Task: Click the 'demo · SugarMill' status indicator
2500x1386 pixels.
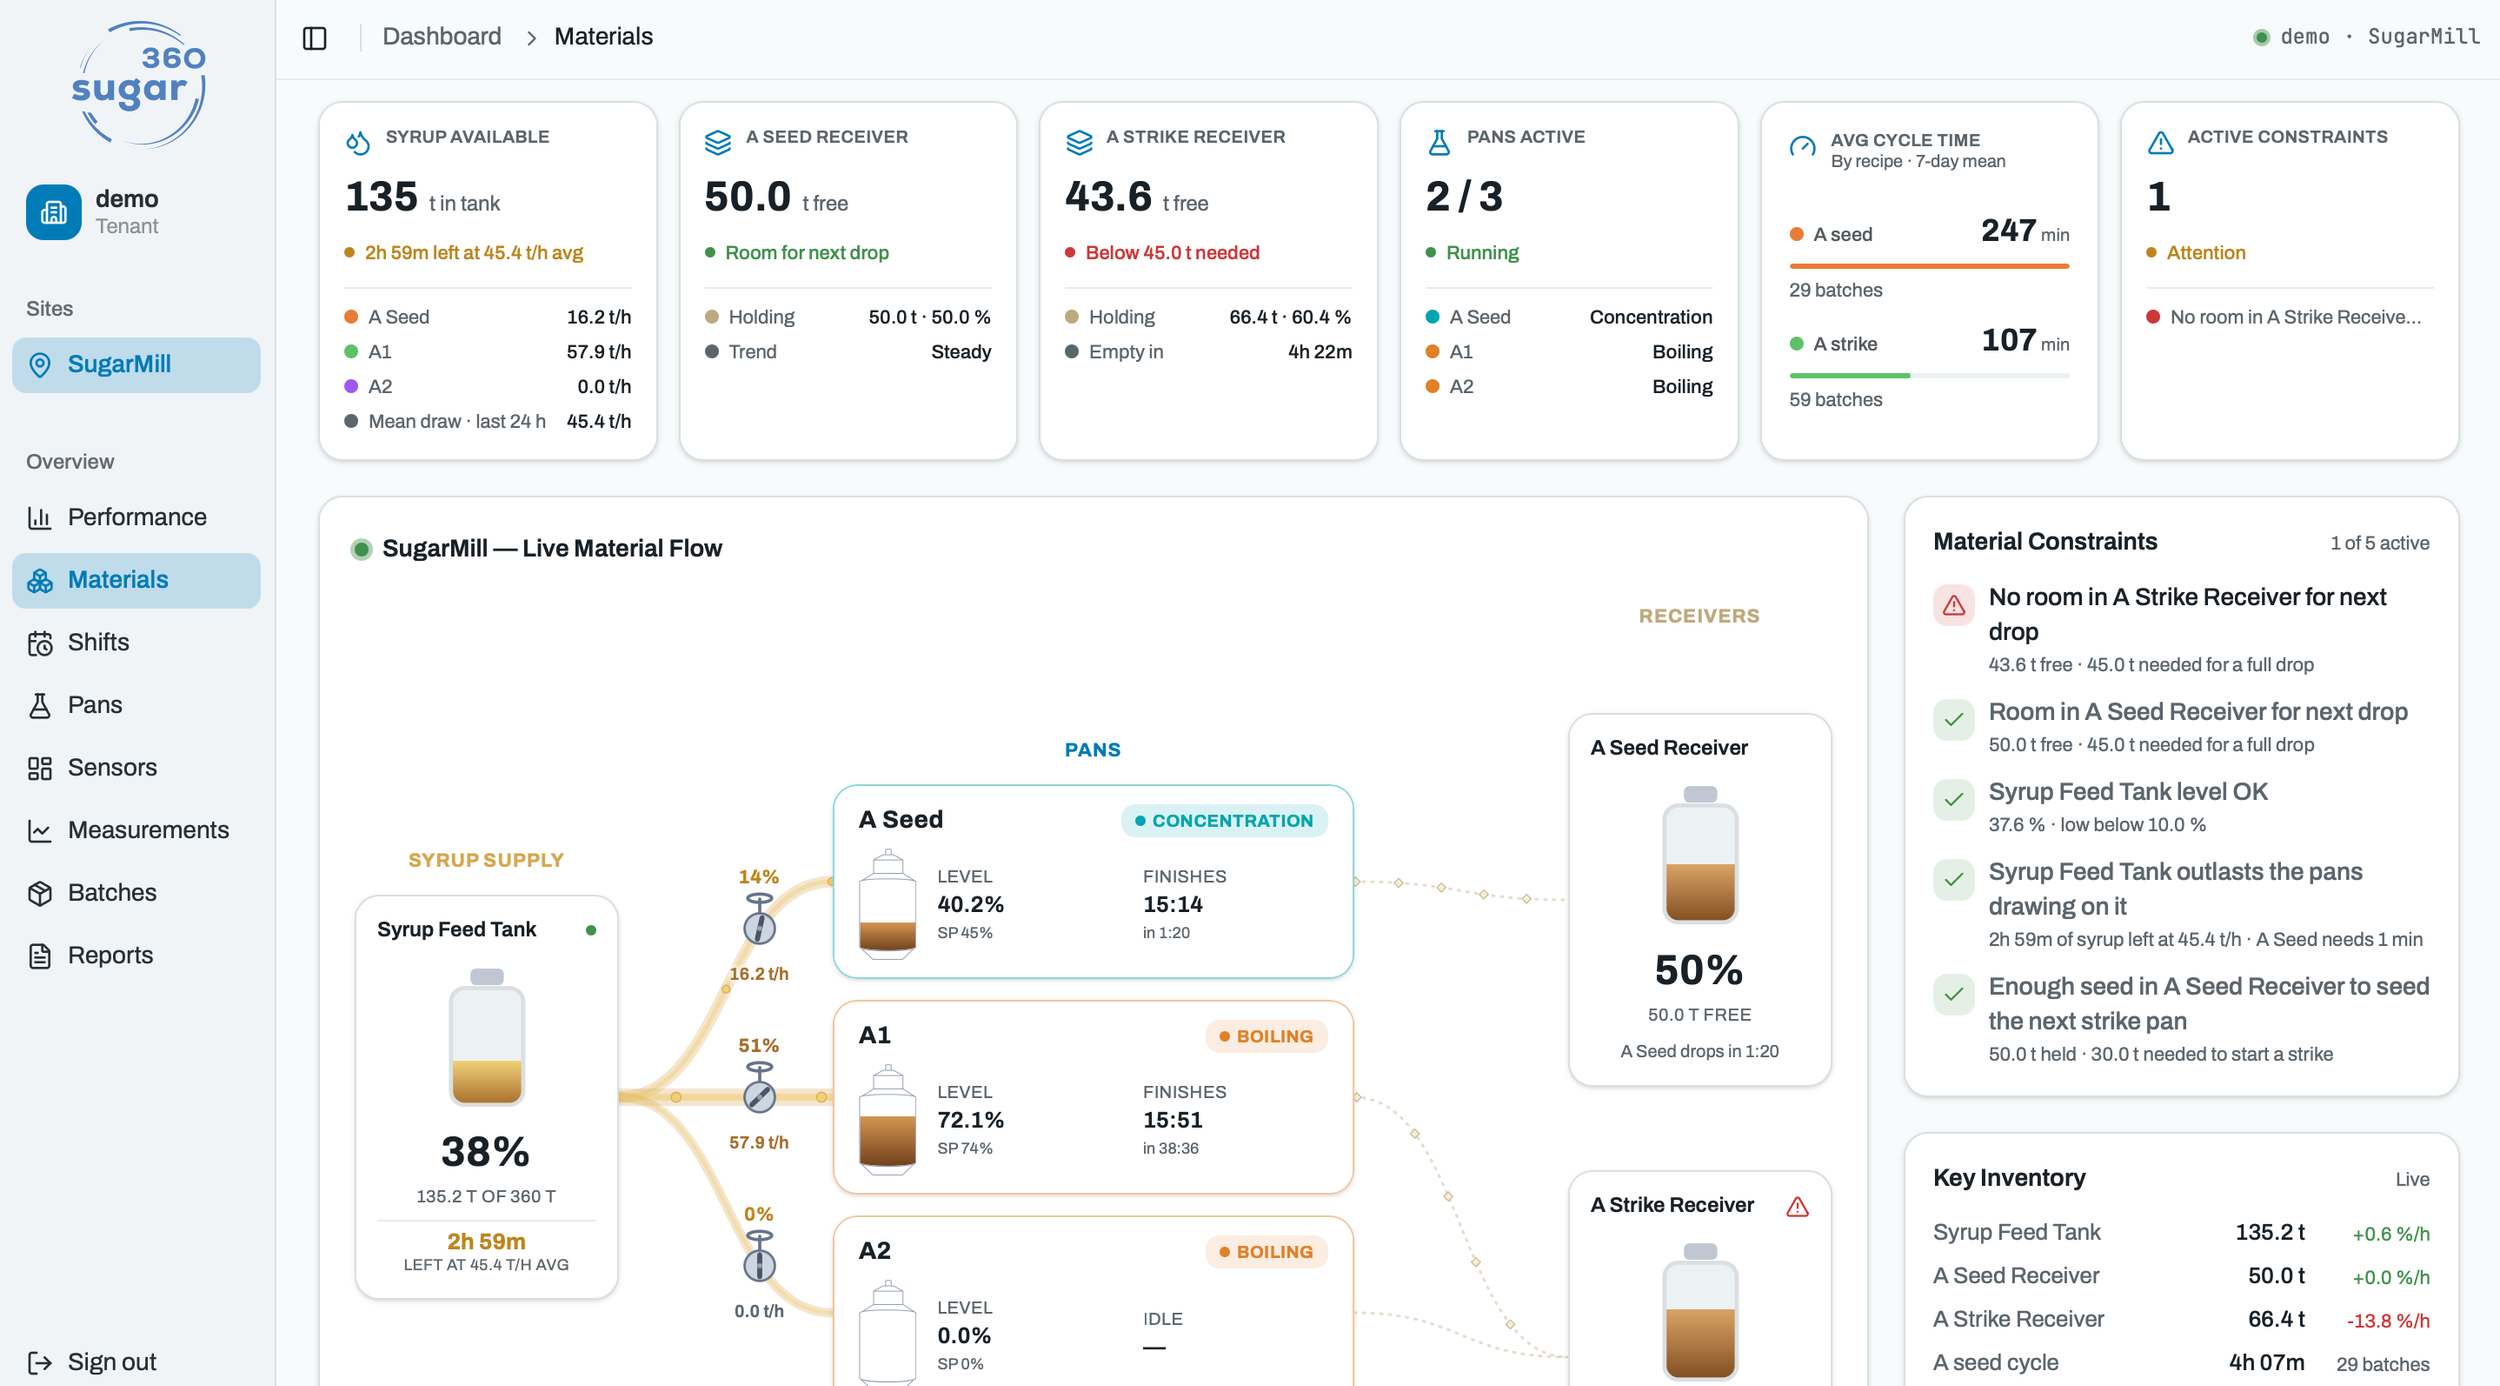Action: point(2366,37)
